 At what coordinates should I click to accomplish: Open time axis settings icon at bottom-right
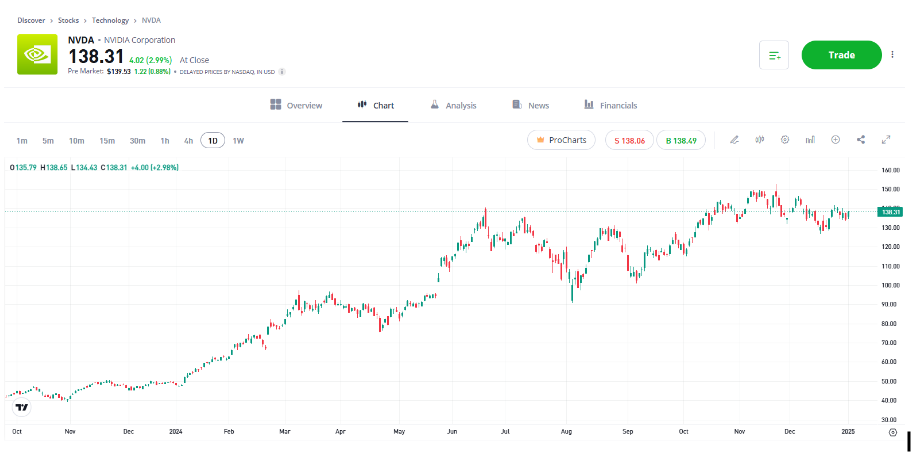[893, 432]
